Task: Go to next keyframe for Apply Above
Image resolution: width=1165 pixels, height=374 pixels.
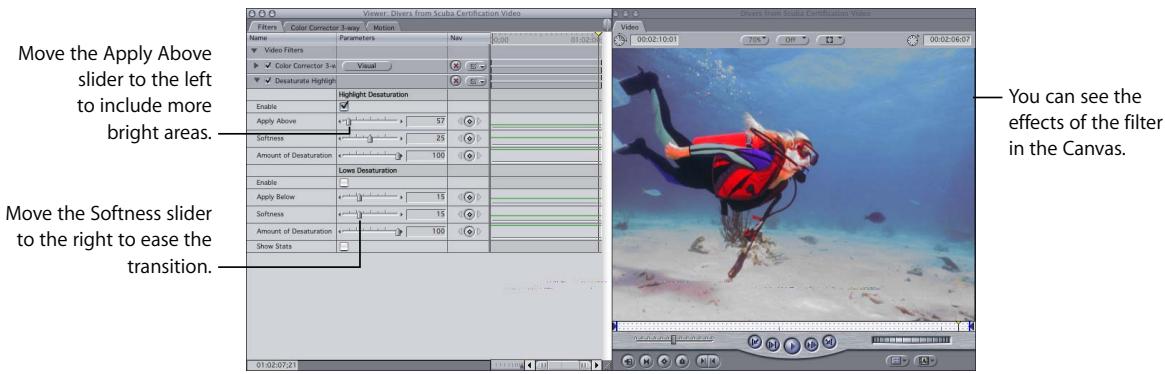Action: tap(479, 120)
